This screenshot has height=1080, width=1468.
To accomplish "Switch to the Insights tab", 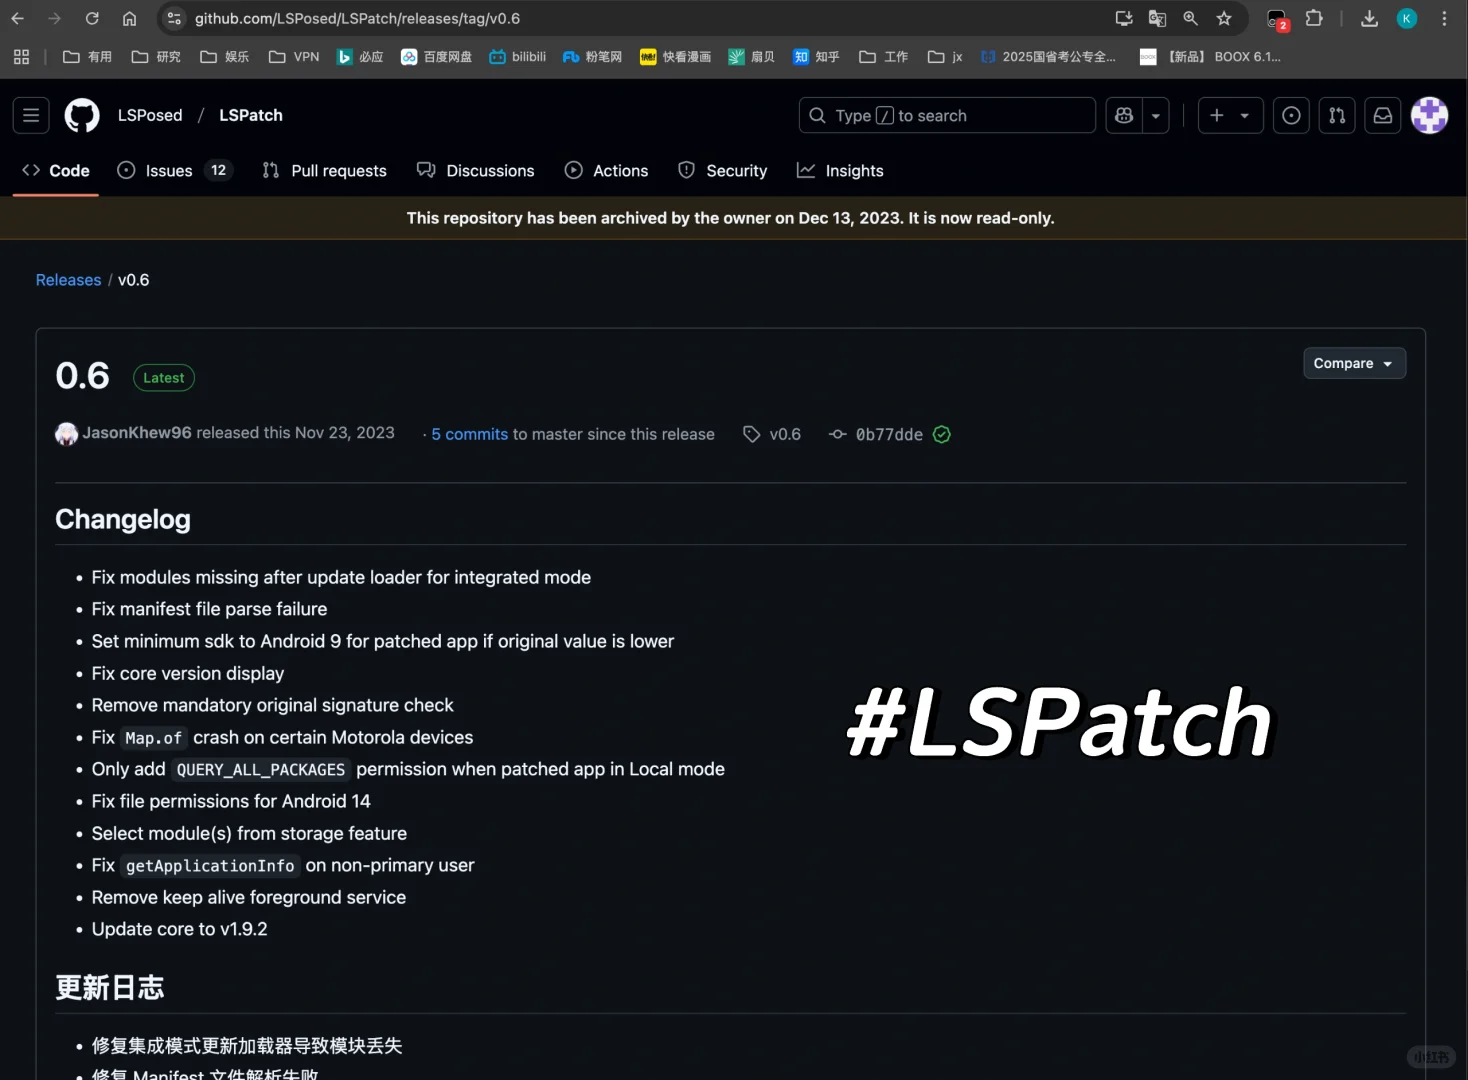I will tap(840, 171).
